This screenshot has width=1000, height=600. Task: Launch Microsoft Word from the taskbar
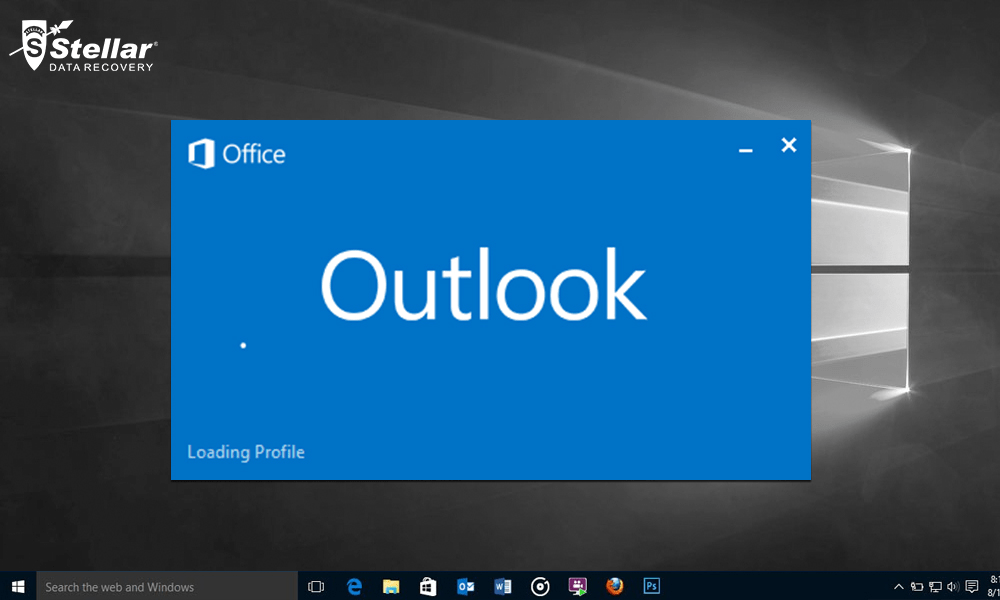[502, 586]
